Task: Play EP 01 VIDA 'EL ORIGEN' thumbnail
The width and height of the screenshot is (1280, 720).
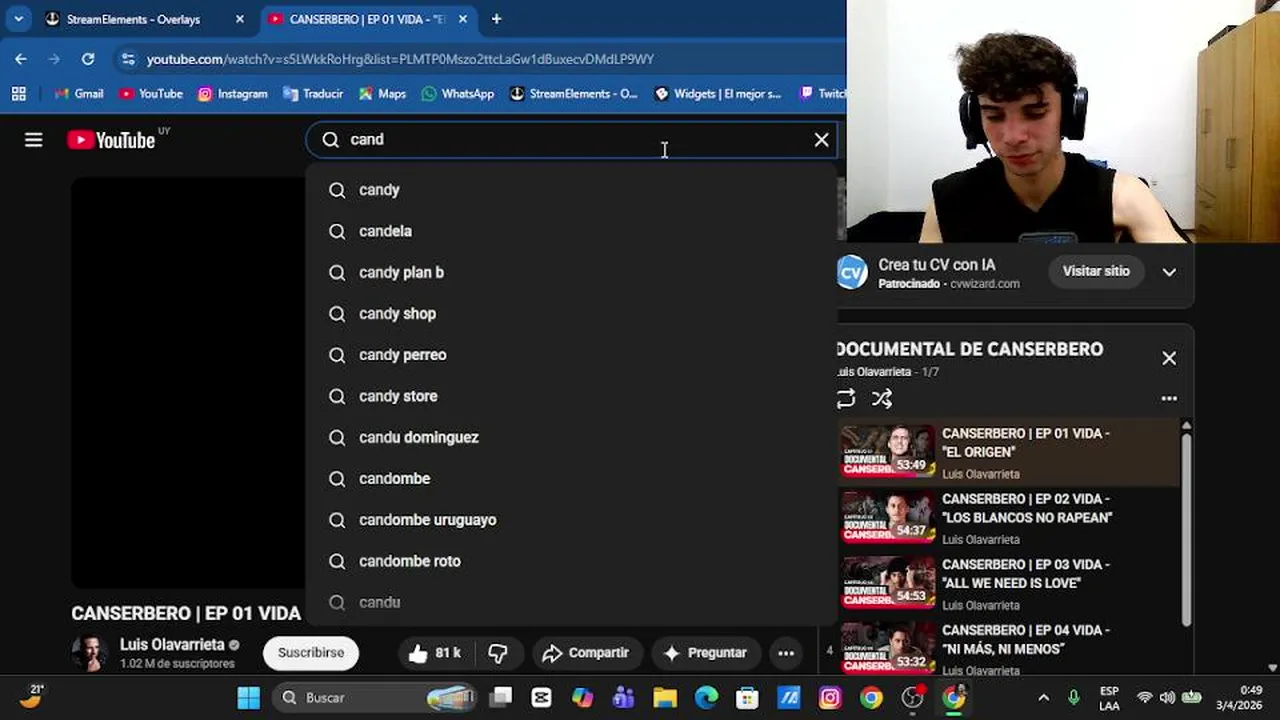Action: (x=888, y=451)
